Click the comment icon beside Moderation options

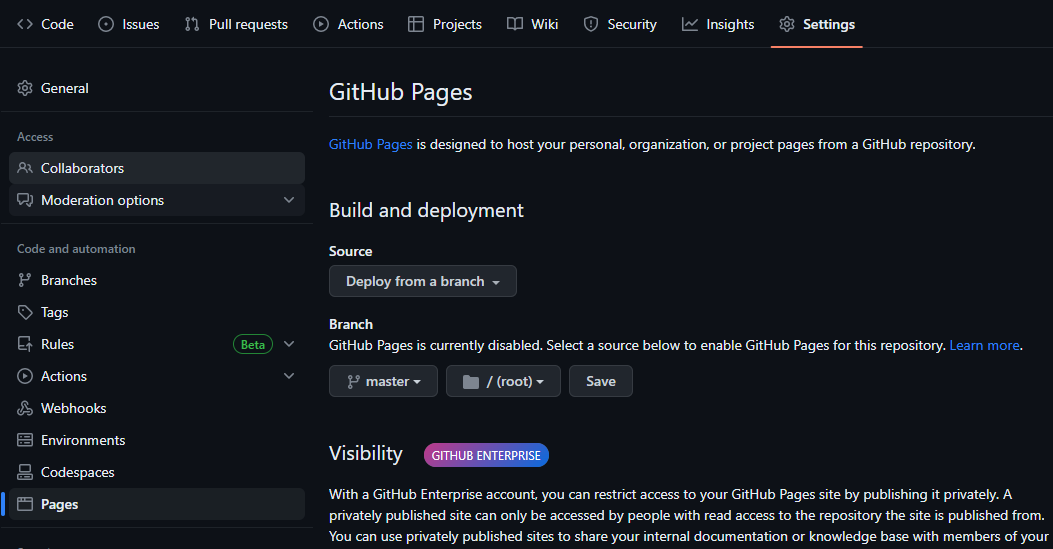25,200
